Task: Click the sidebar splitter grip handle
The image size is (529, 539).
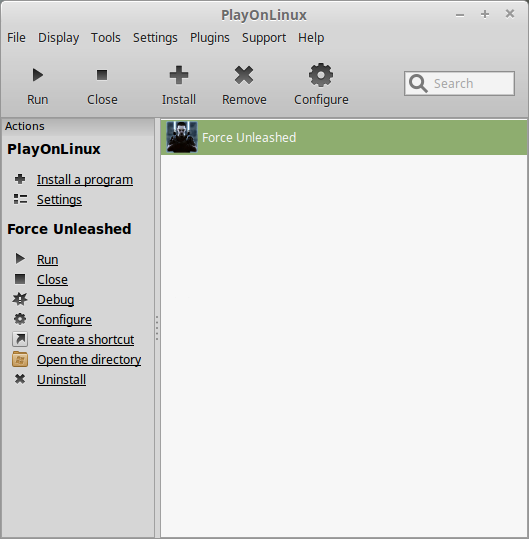Action: point(157,328)
